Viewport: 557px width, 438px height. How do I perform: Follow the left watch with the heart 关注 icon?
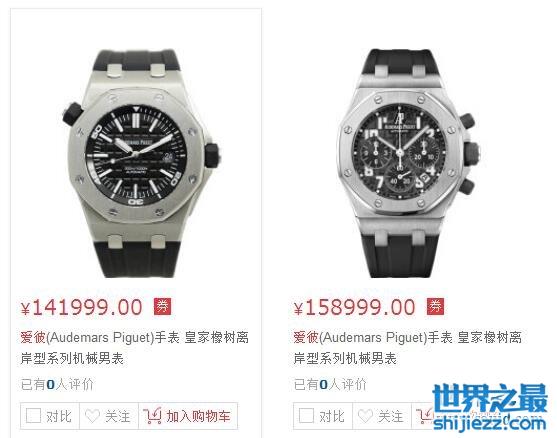pyautogui.click(x=92, y=416)
